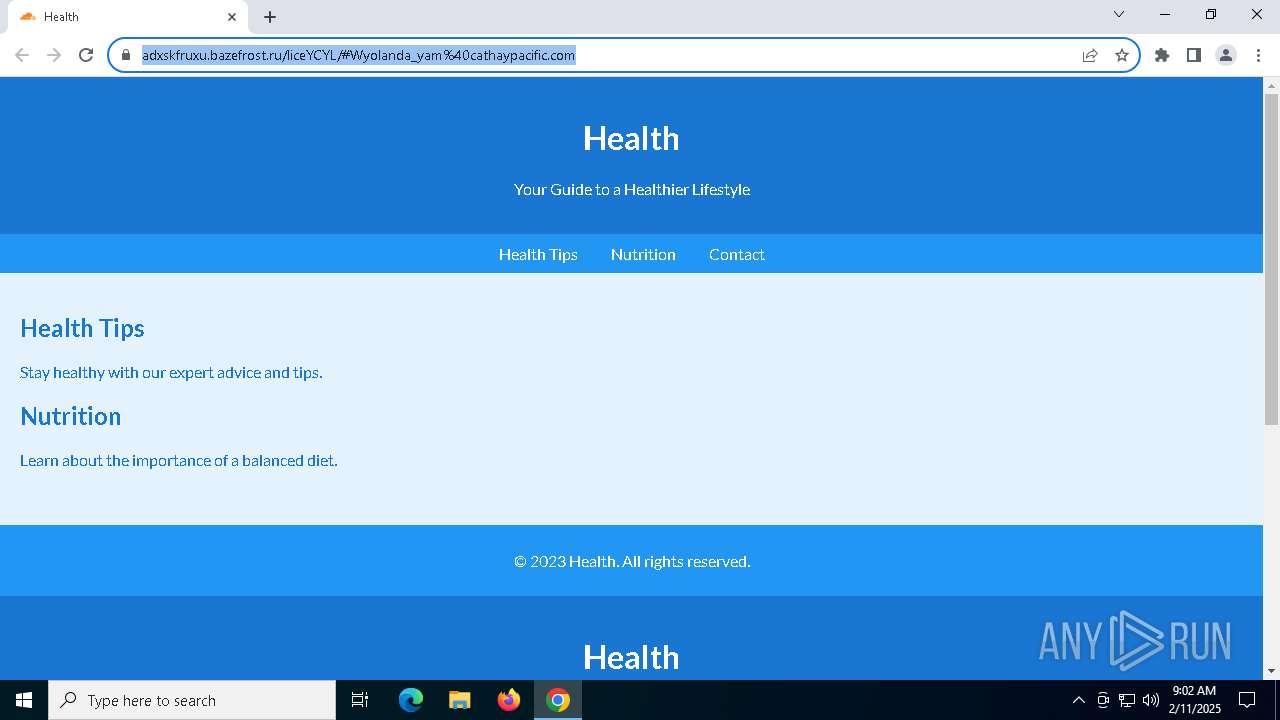Click the lock icon in address bar
The width and height of the screenshot is (1280, 720).
pyautogui.click(x=126, y=55)
